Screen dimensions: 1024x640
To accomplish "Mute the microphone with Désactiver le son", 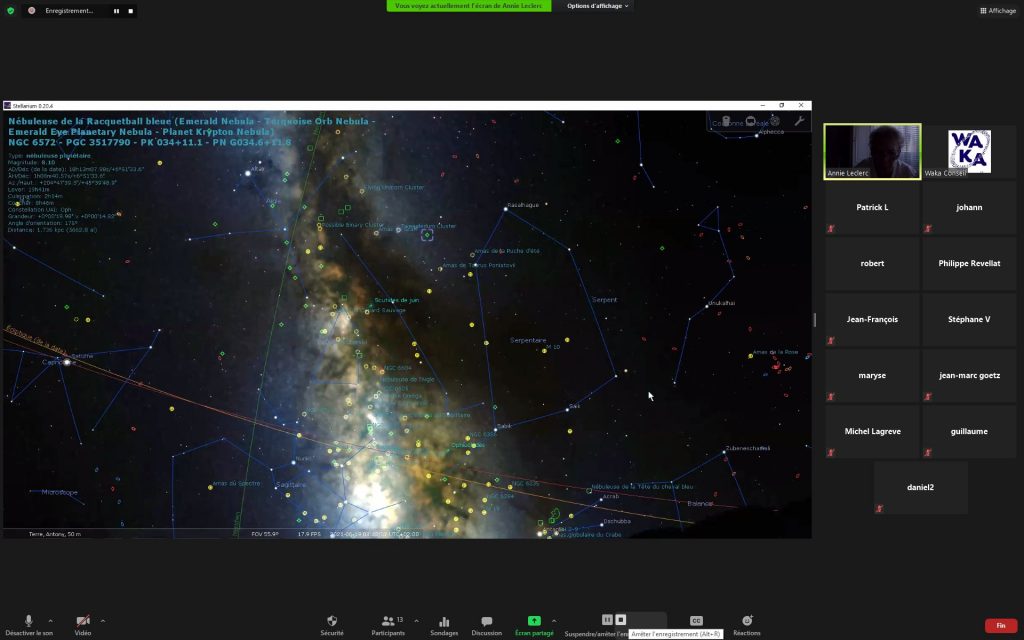I will point(29,624).
